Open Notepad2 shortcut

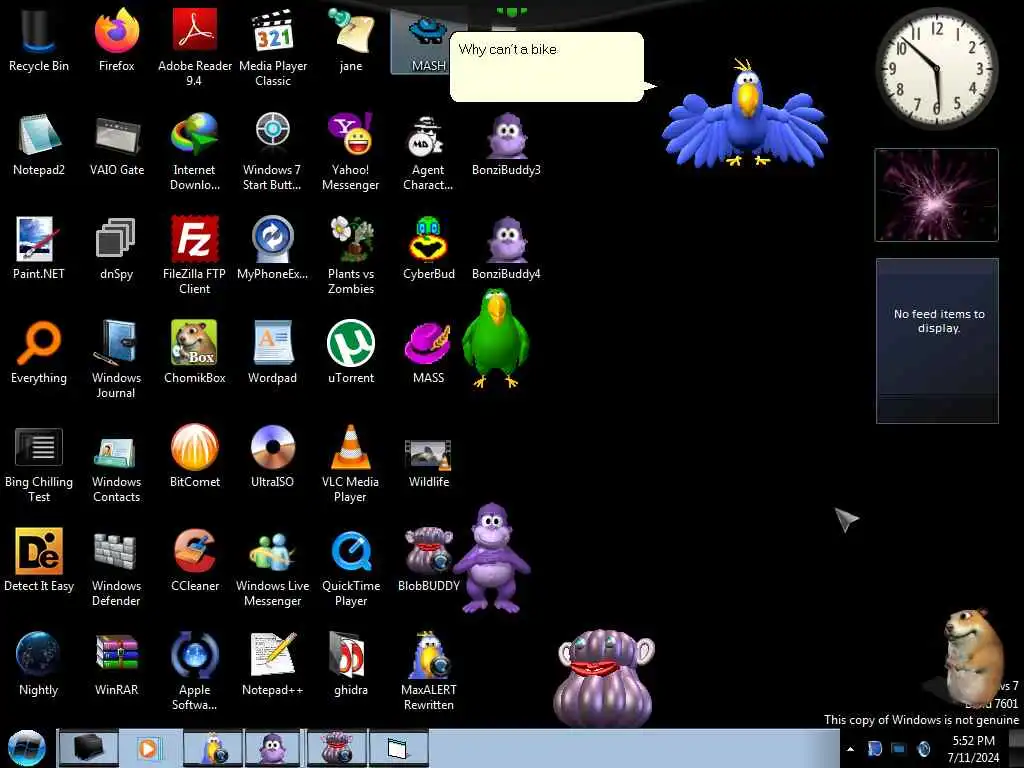tap(39, 144)
